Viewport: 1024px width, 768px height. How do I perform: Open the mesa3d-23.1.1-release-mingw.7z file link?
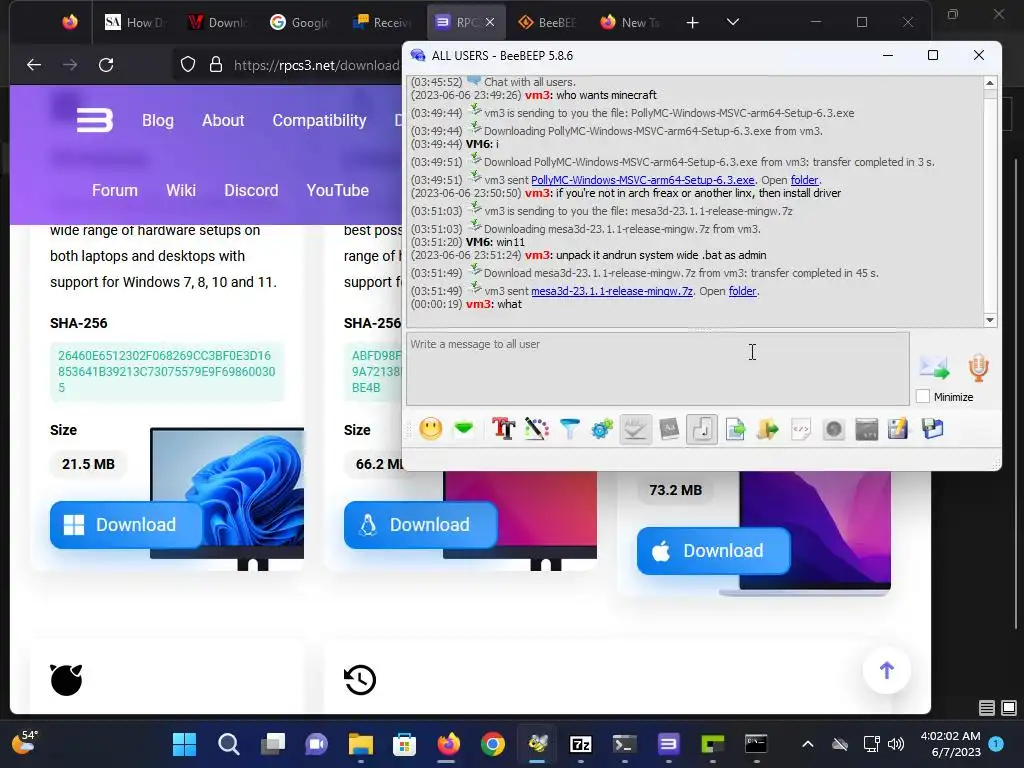click(x=612, y=291)
